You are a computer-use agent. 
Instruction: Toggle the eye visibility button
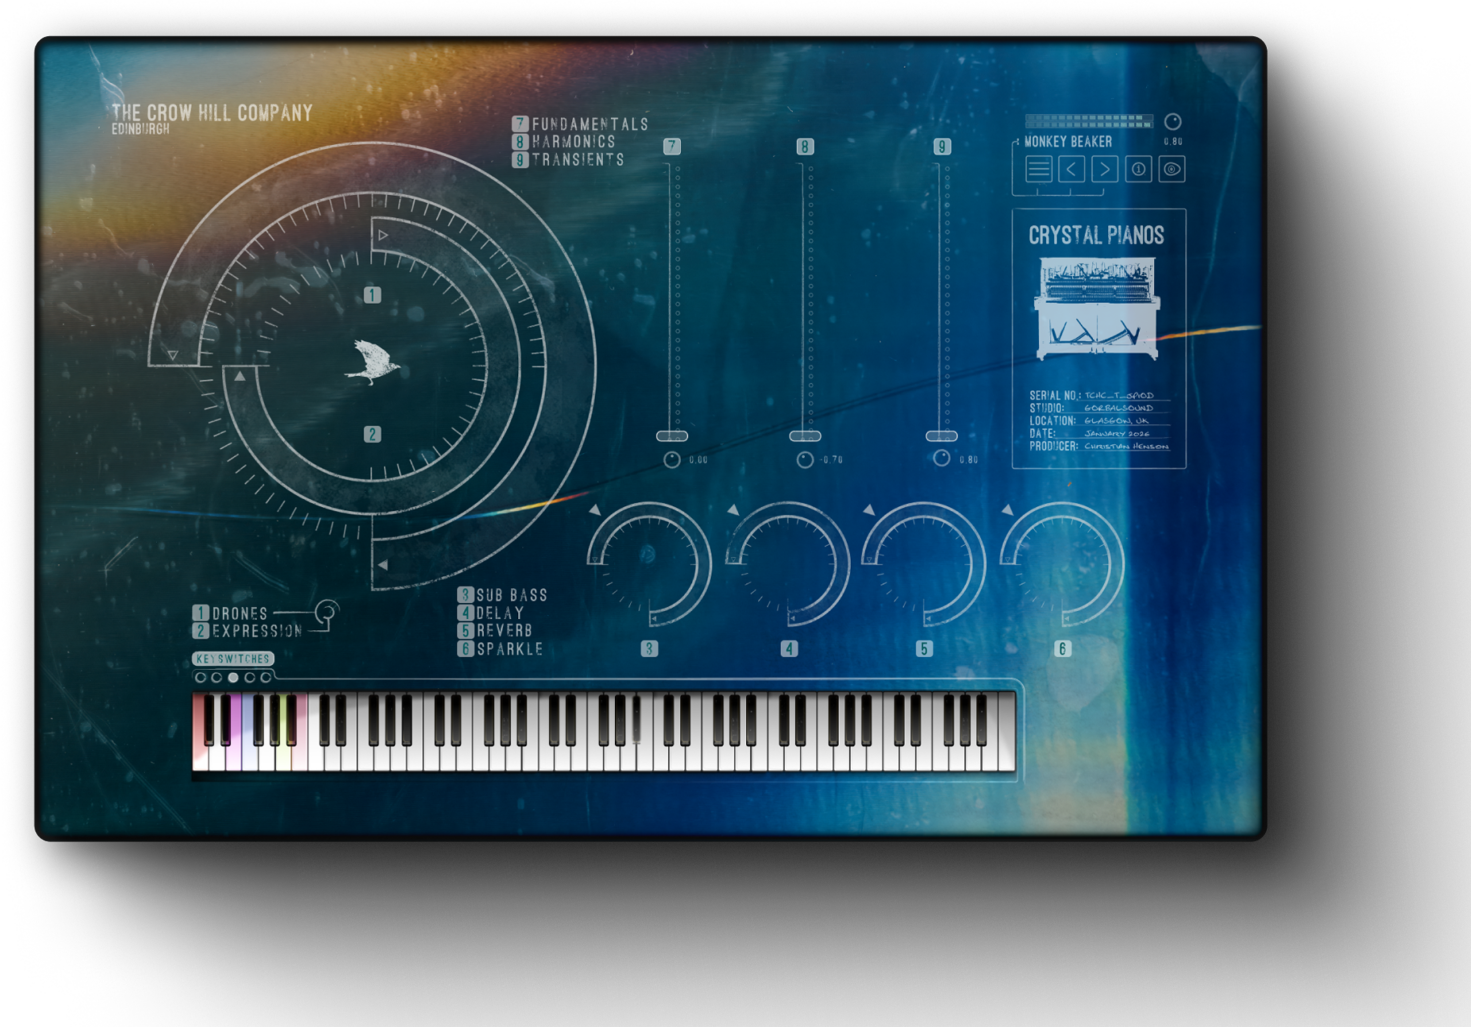tap(1172, 169)
